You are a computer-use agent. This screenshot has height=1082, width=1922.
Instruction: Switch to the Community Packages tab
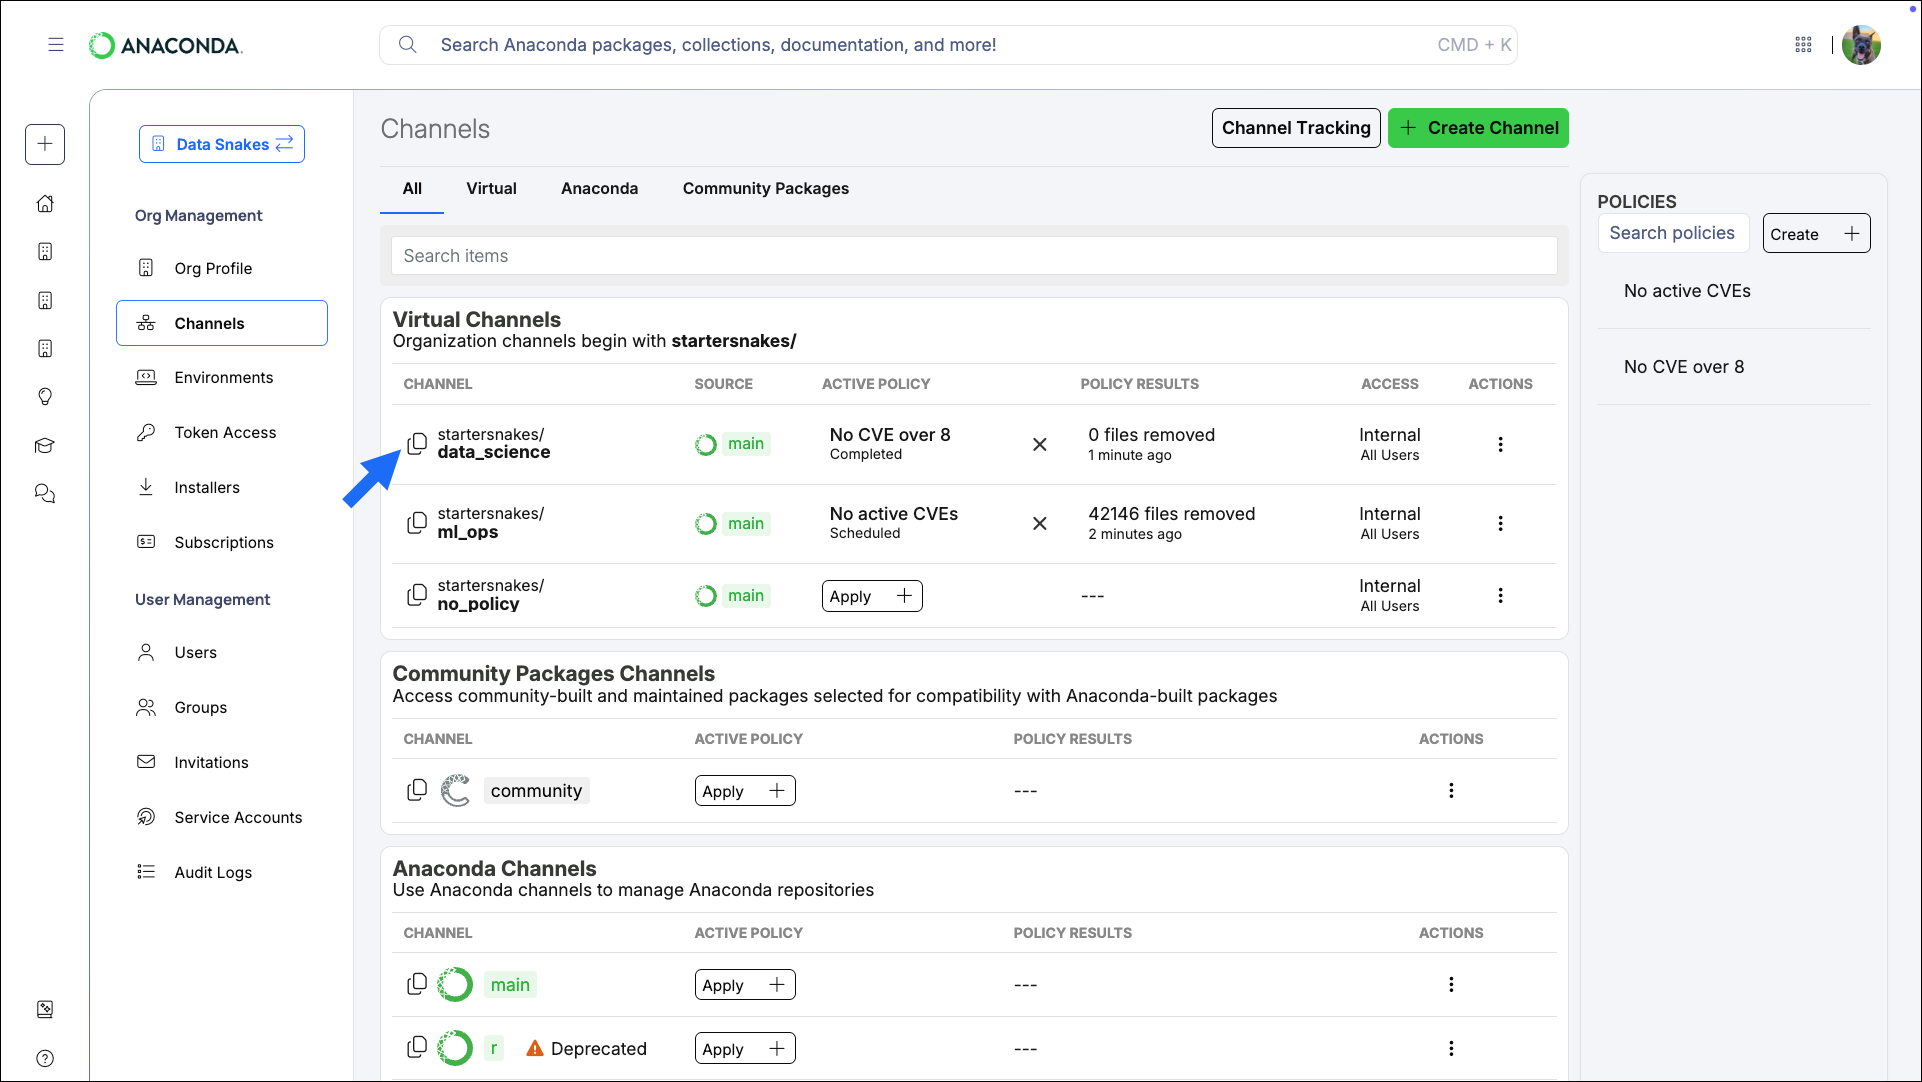(765, 188)
